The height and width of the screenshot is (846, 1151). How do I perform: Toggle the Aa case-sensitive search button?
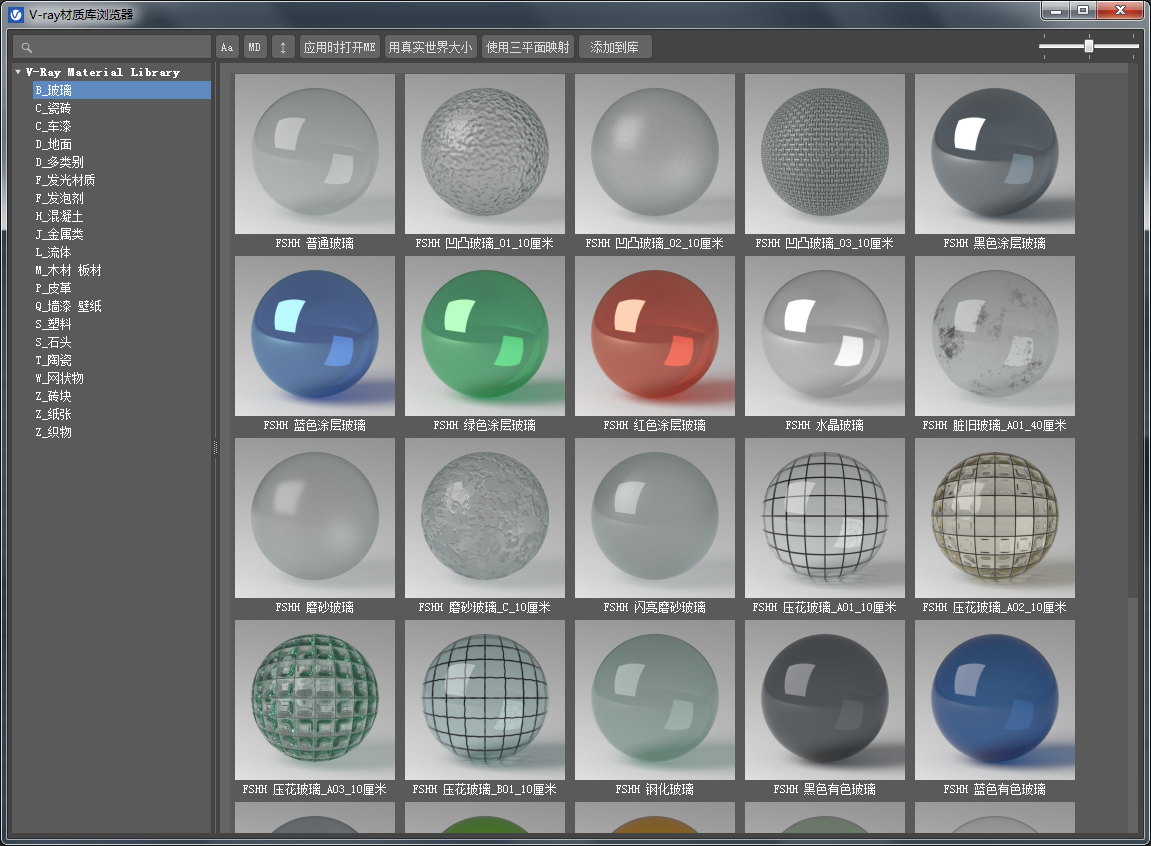pyautogui.click(x=227, y=47)
